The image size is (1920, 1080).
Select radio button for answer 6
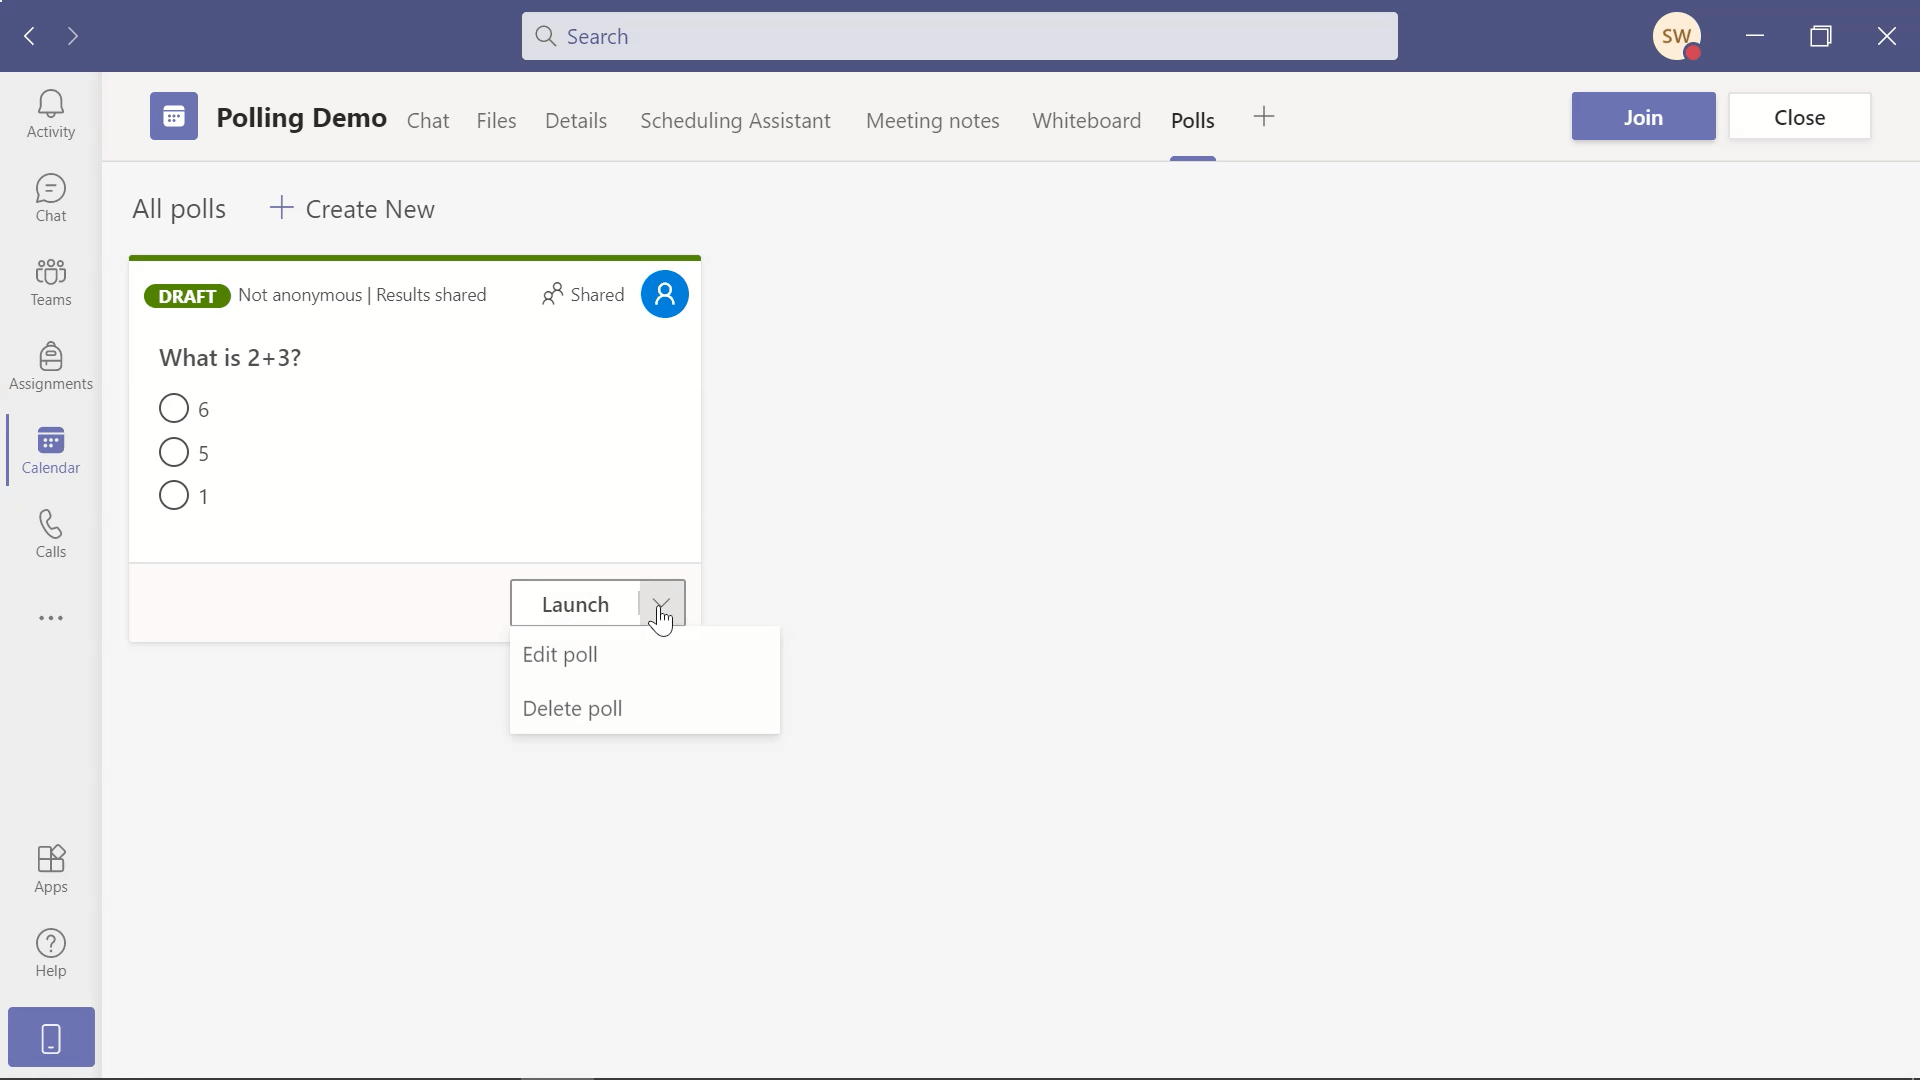pyautogui.click(x=173, y=407)
